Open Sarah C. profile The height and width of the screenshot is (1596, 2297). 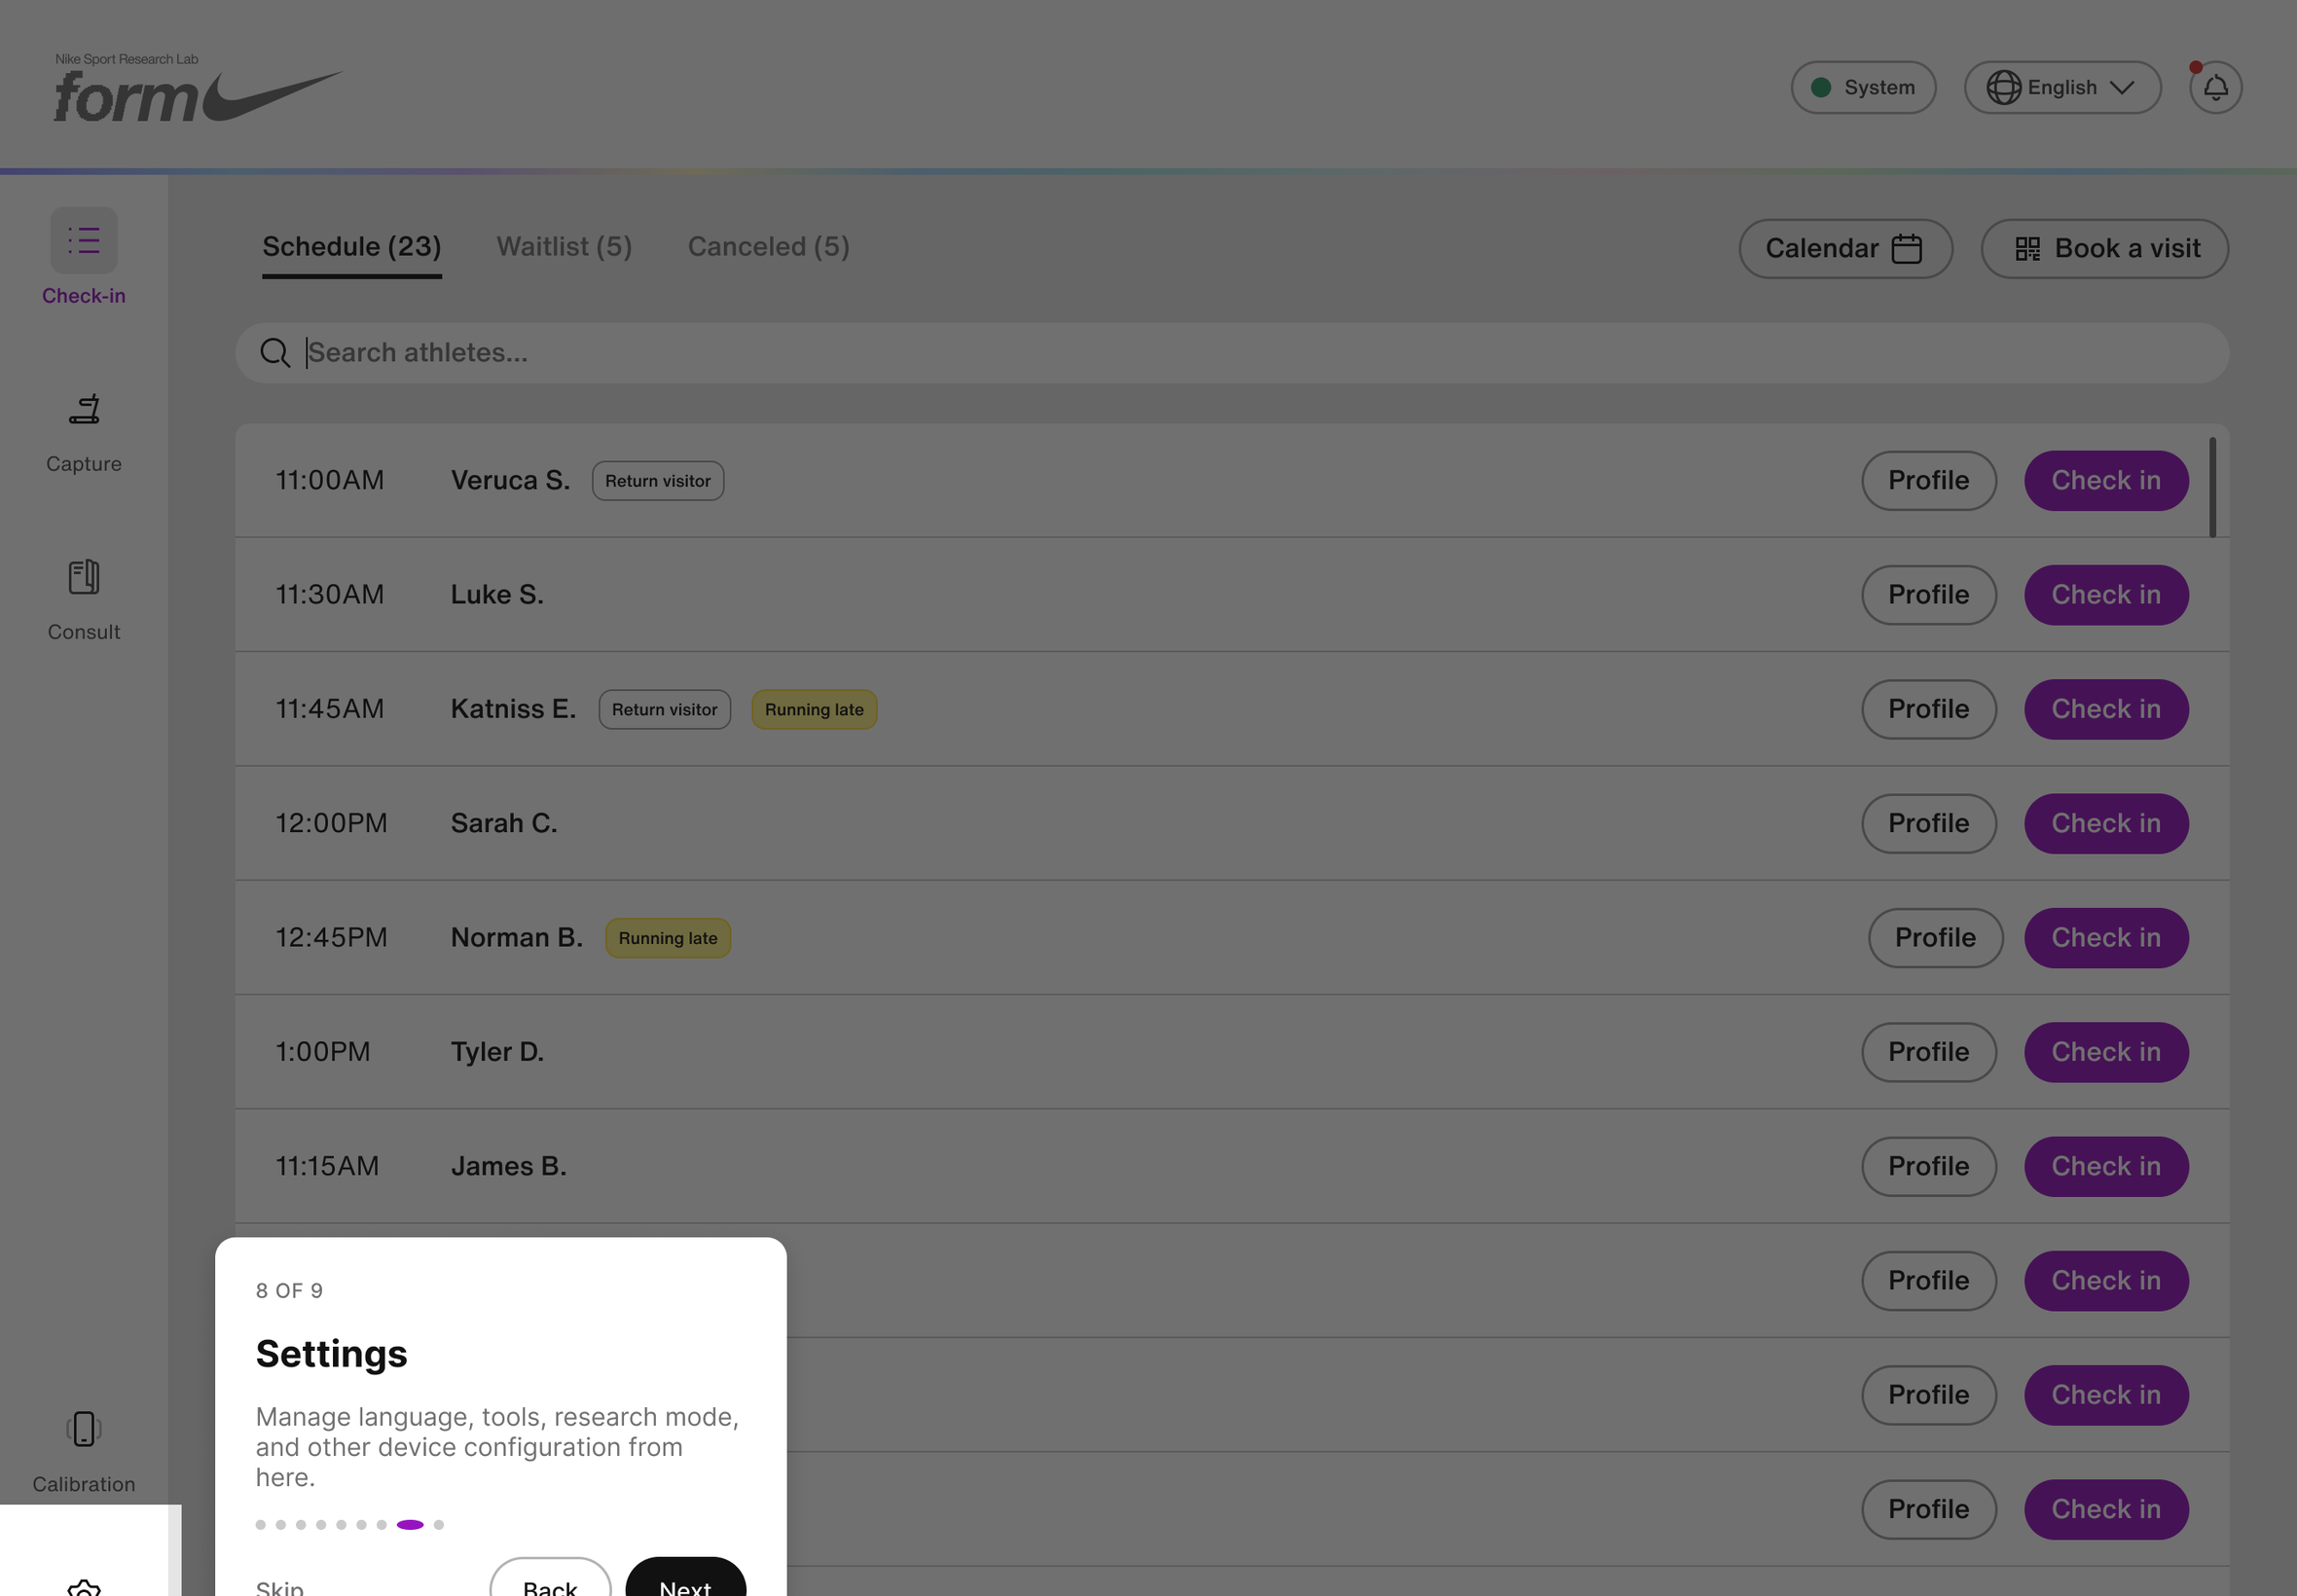coord(1928,824)
